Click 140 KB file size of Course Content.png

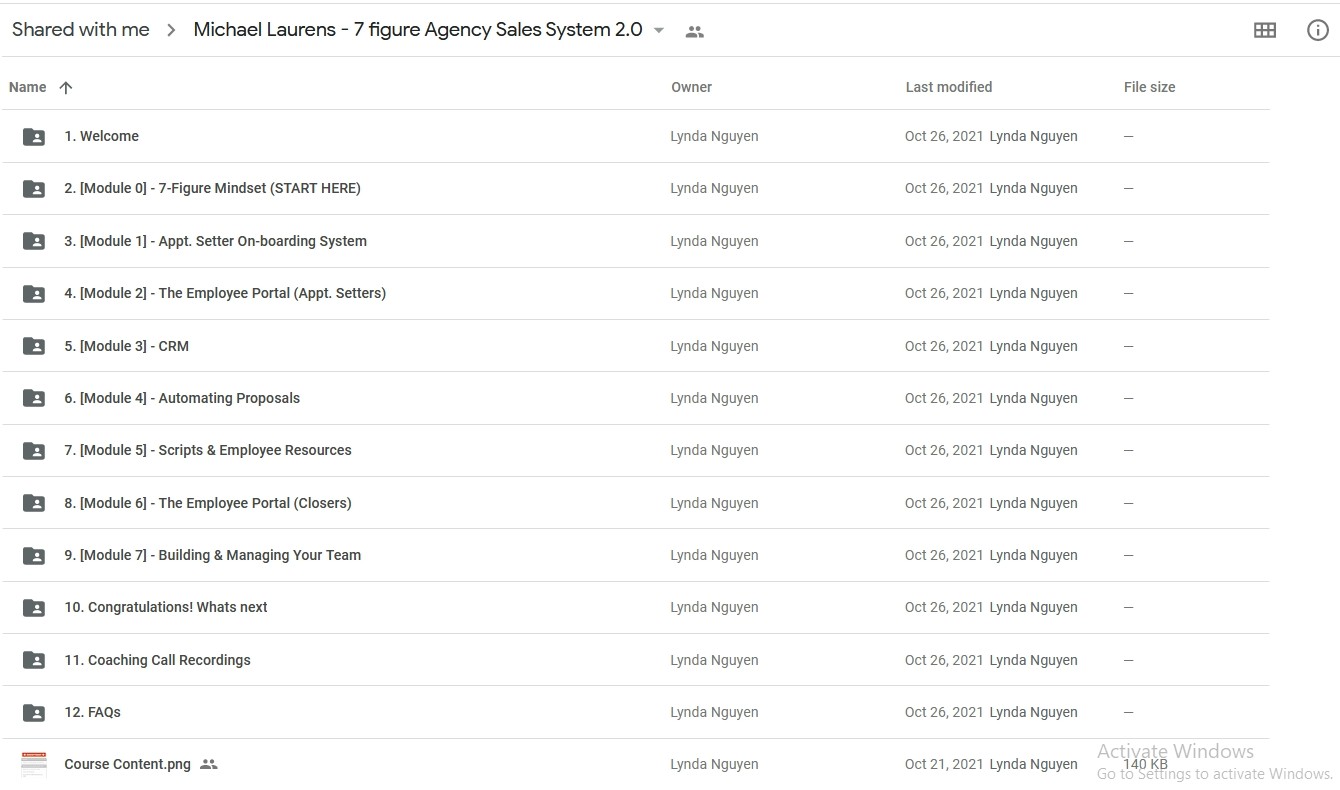click(x=1145, y=764)
